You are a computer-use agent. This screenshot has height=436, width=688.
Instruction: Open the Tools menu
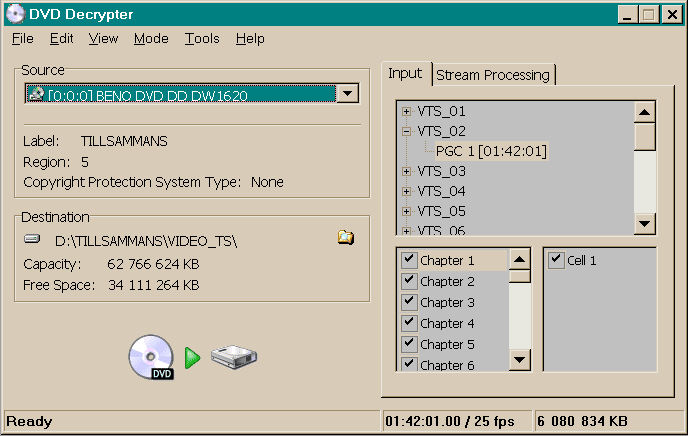[202, 38]
